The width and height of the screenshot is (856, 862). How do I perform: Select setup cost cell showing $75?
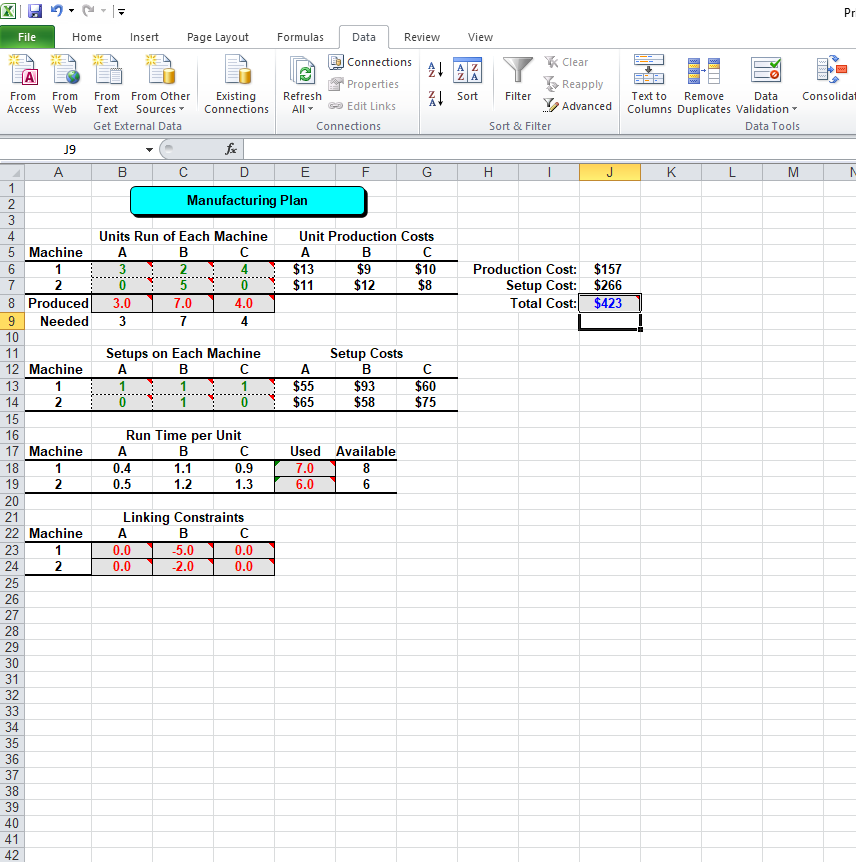(x=427, y=402)
